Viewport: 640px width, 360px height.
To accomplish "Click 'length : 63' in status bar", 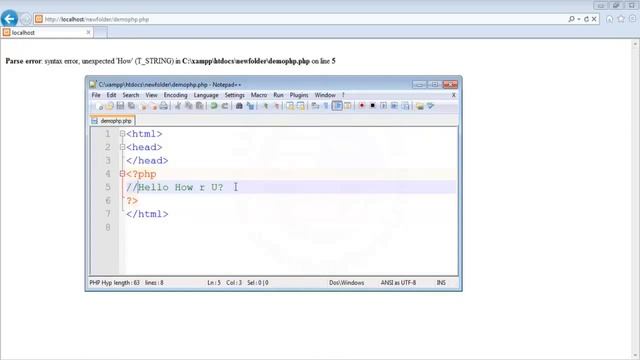I will click(126, 282).
